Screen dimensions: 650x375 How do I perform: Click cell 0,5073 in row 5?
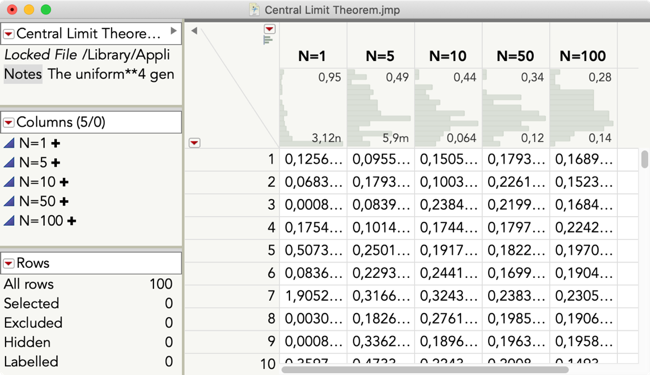(x=313, y=251)
